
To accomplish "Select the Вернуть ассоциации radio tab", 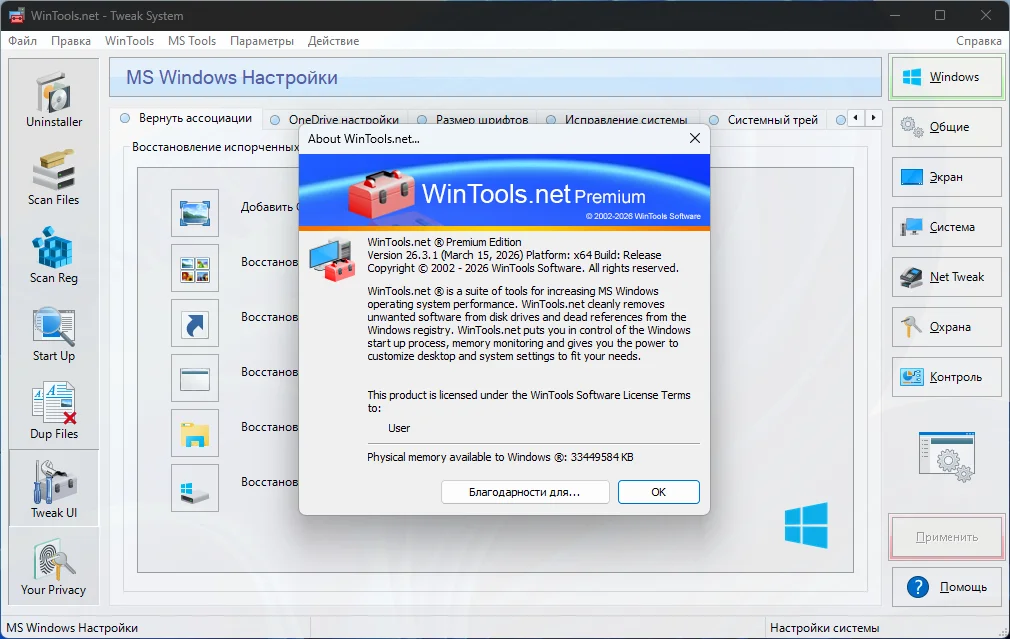I will [186, 118].
